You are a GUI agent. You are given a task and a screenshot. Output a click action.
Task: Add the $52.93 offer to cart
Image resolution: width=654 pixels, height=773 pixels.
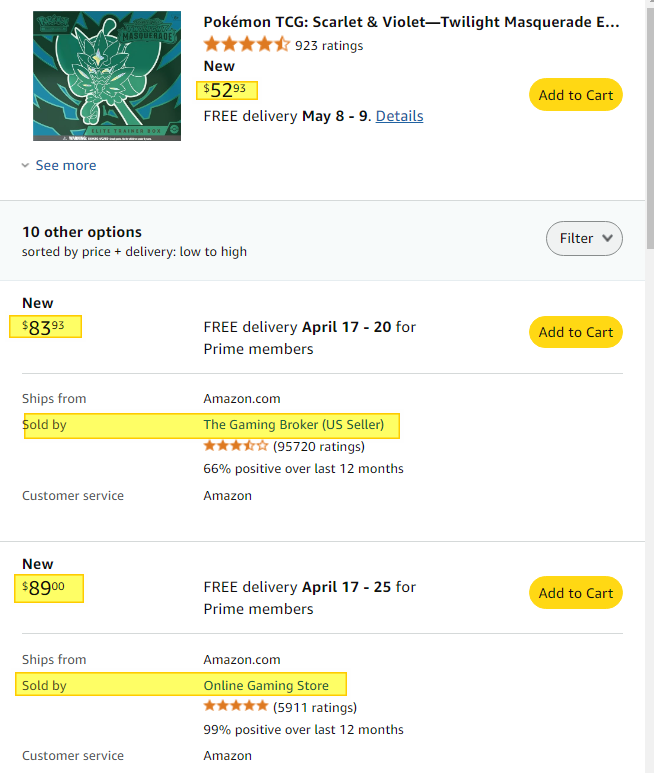576,95
